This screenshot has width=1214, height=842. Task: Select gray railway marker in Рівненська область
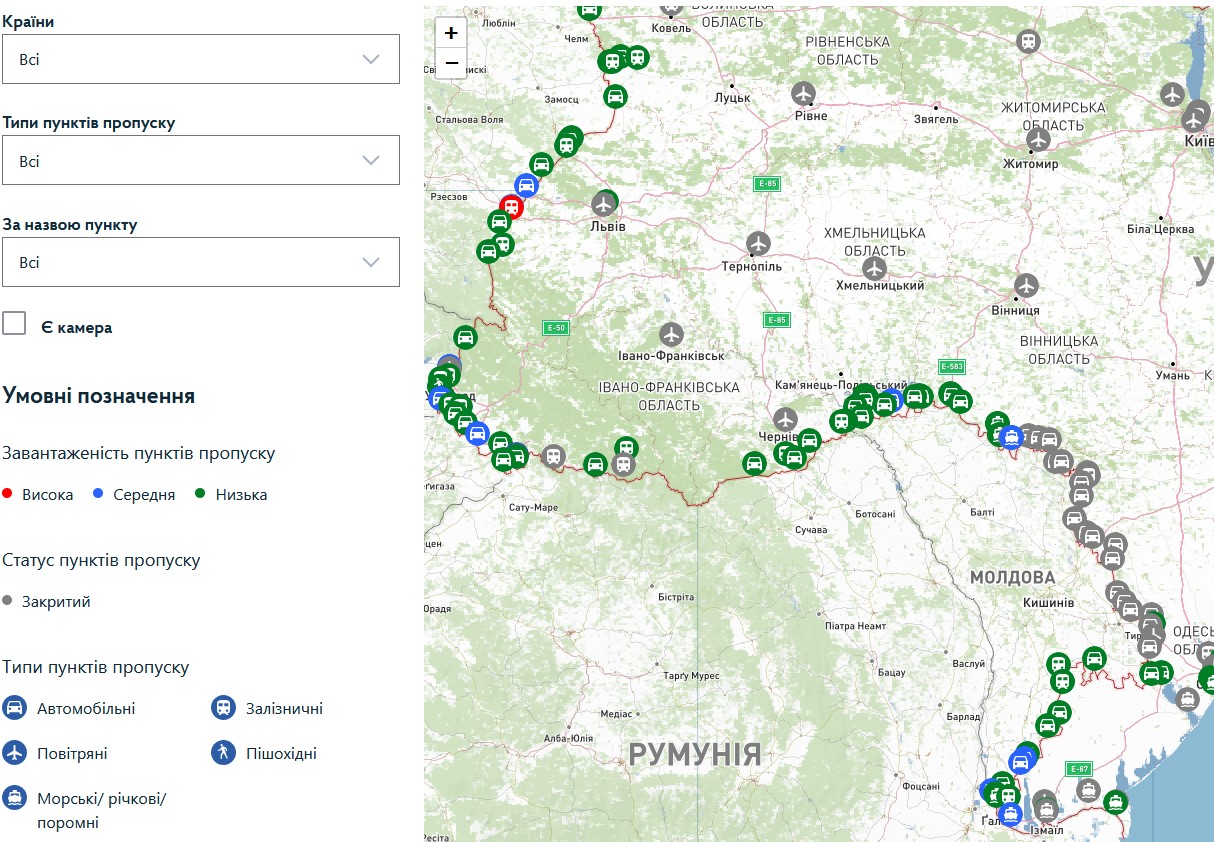click(x=1028, y=41)
